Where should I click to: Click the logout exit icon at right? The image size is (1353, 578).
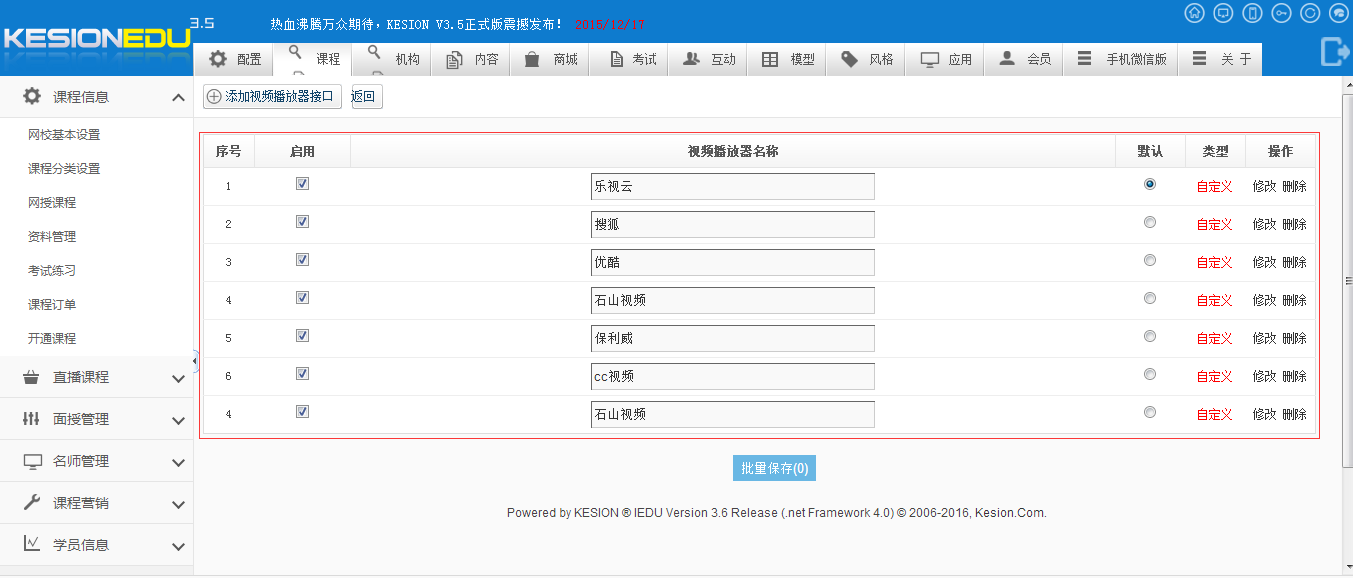1335,51
